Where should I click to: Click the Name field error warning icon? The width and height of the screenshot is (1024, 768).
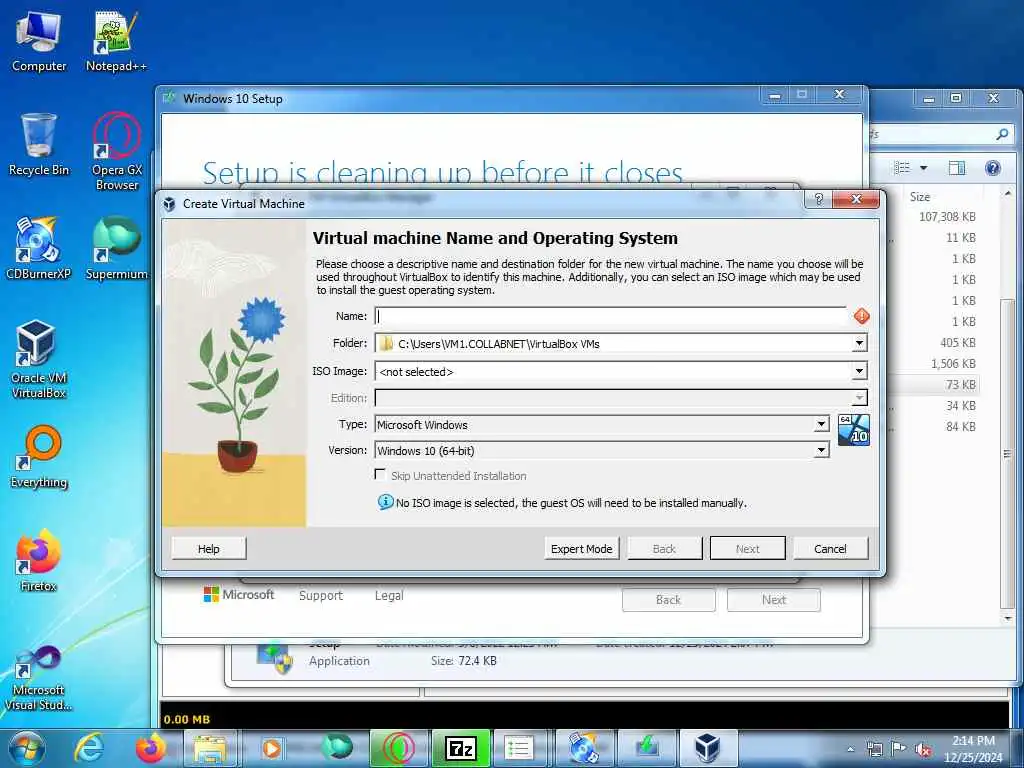click(861, 316)
